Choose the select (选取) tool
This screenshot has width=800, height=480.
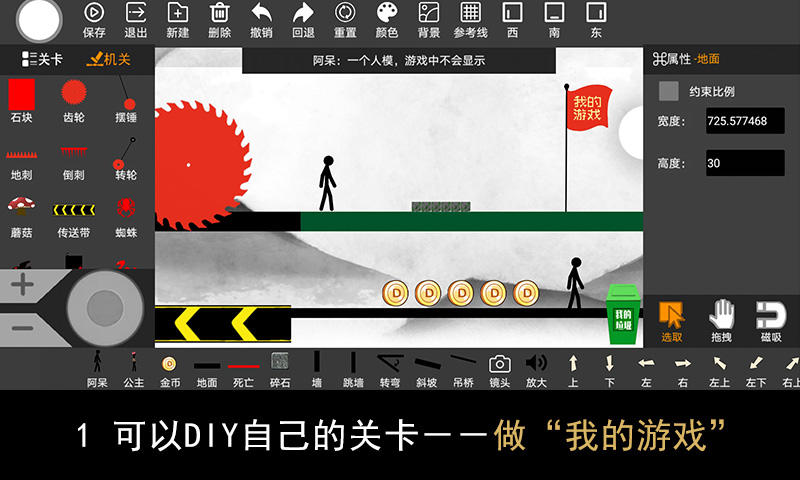click(x=672, y=321)
